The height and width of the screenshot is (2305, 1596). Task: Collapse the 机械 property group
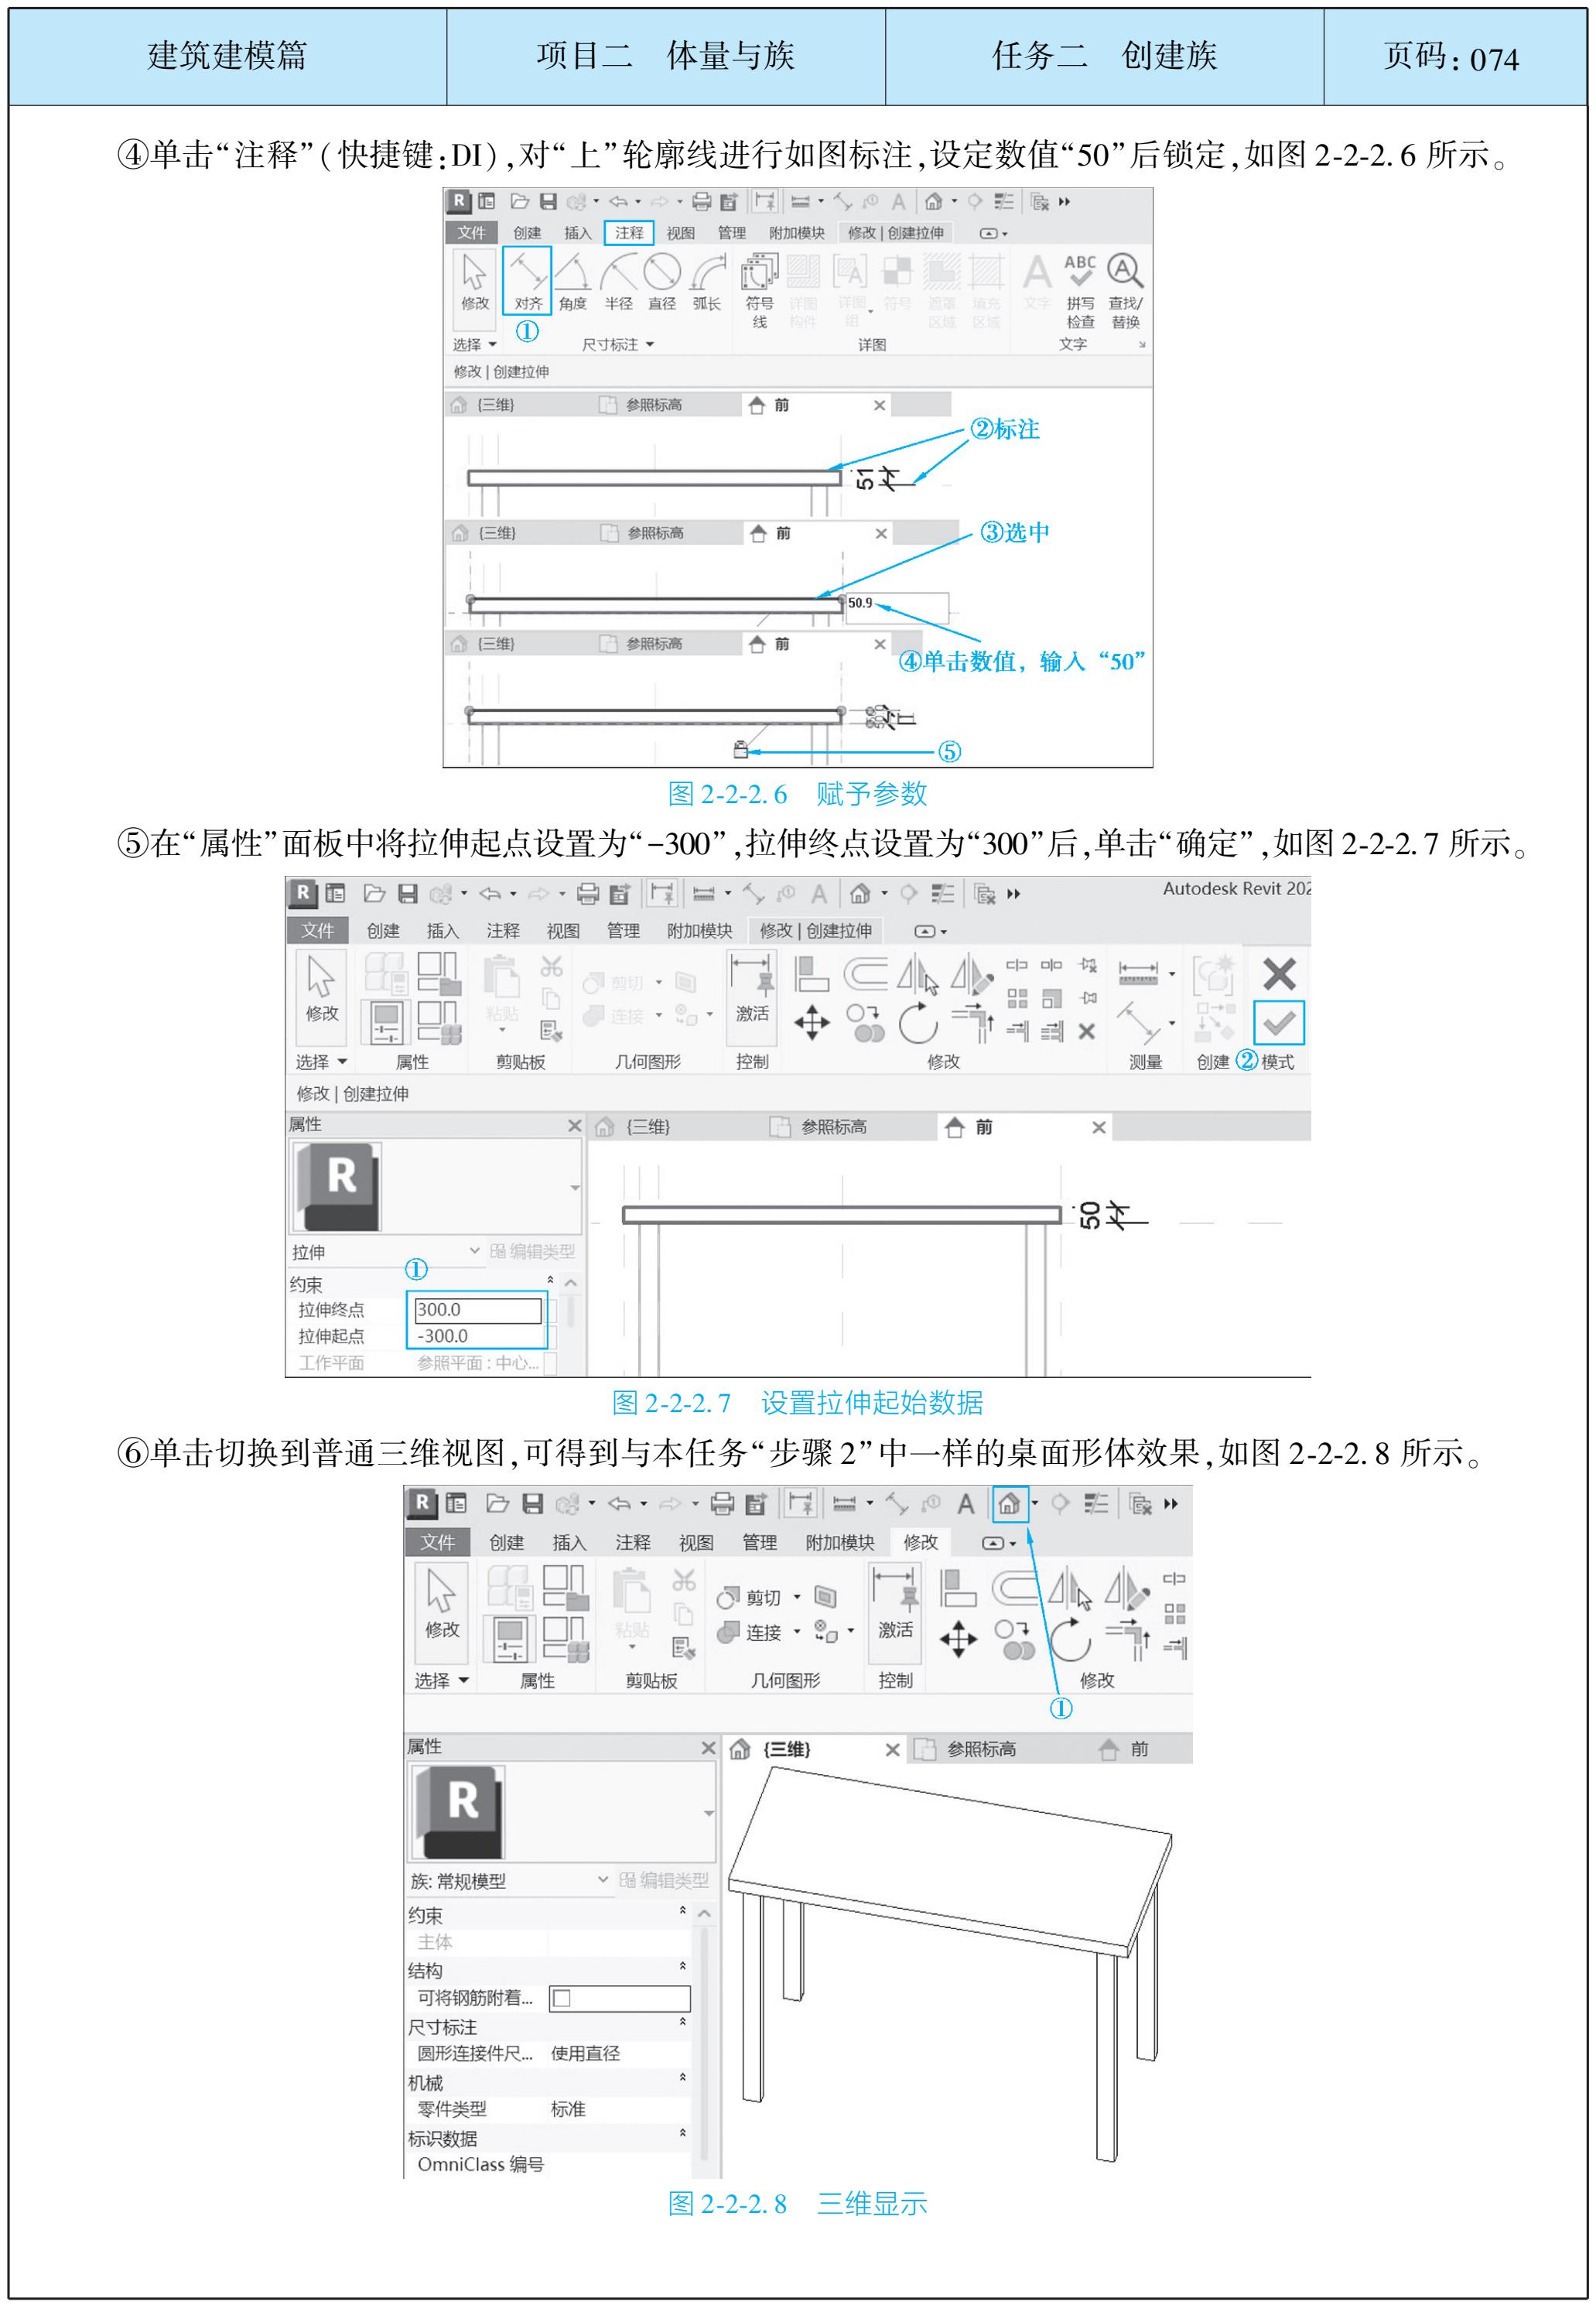point(683,2078)
